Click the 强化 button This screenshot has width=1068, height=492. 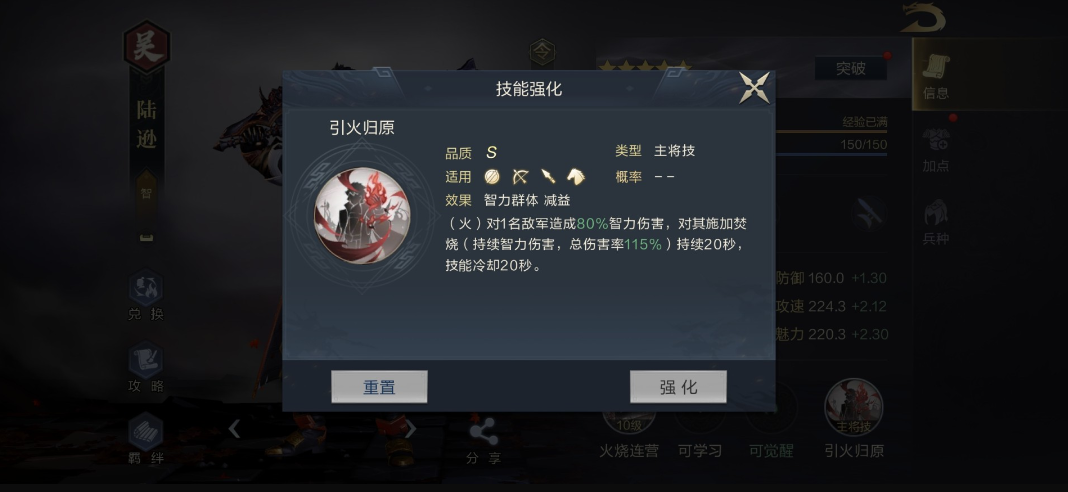pyautogui.click(x=678, y=387)
